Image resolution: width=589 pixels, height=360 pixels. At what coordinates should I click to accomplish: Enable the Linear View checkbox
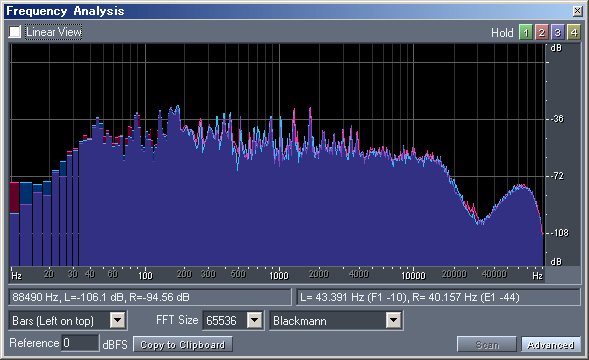click(x=15, y=32)
